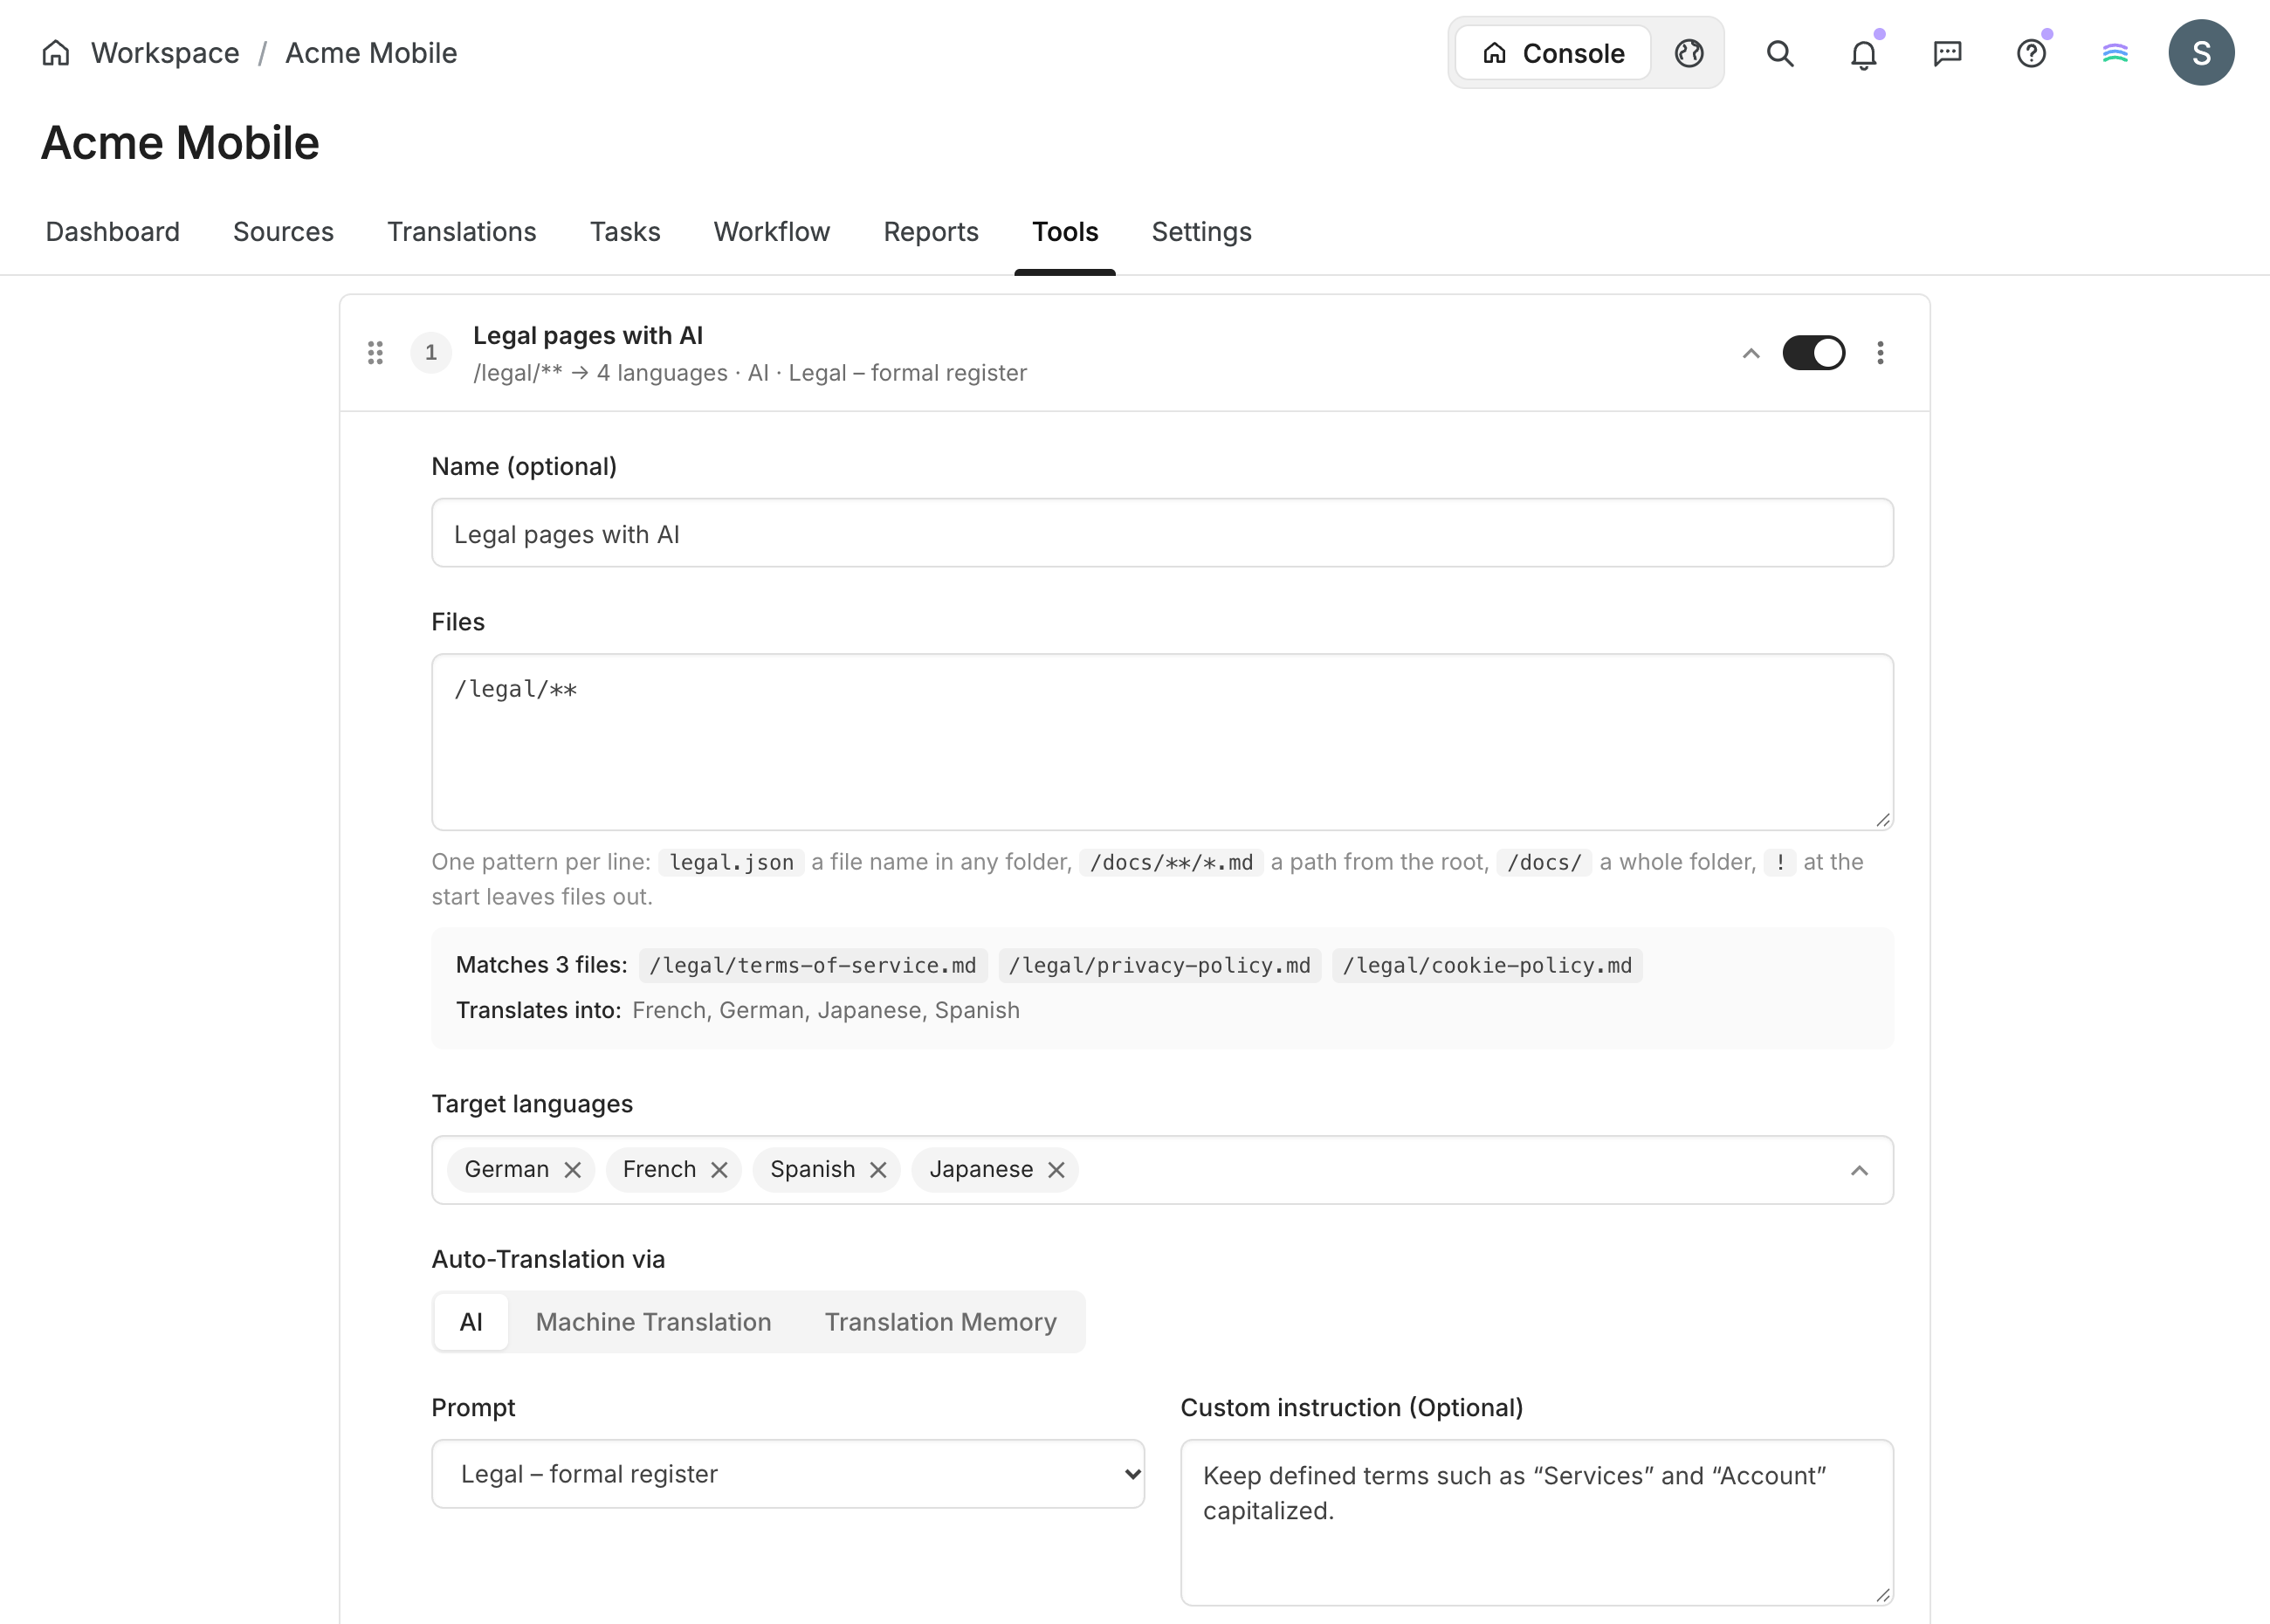The height and width of the screenshot is (1624, 2270).
Task: Open the Translations tab
Action: point(461,231)
